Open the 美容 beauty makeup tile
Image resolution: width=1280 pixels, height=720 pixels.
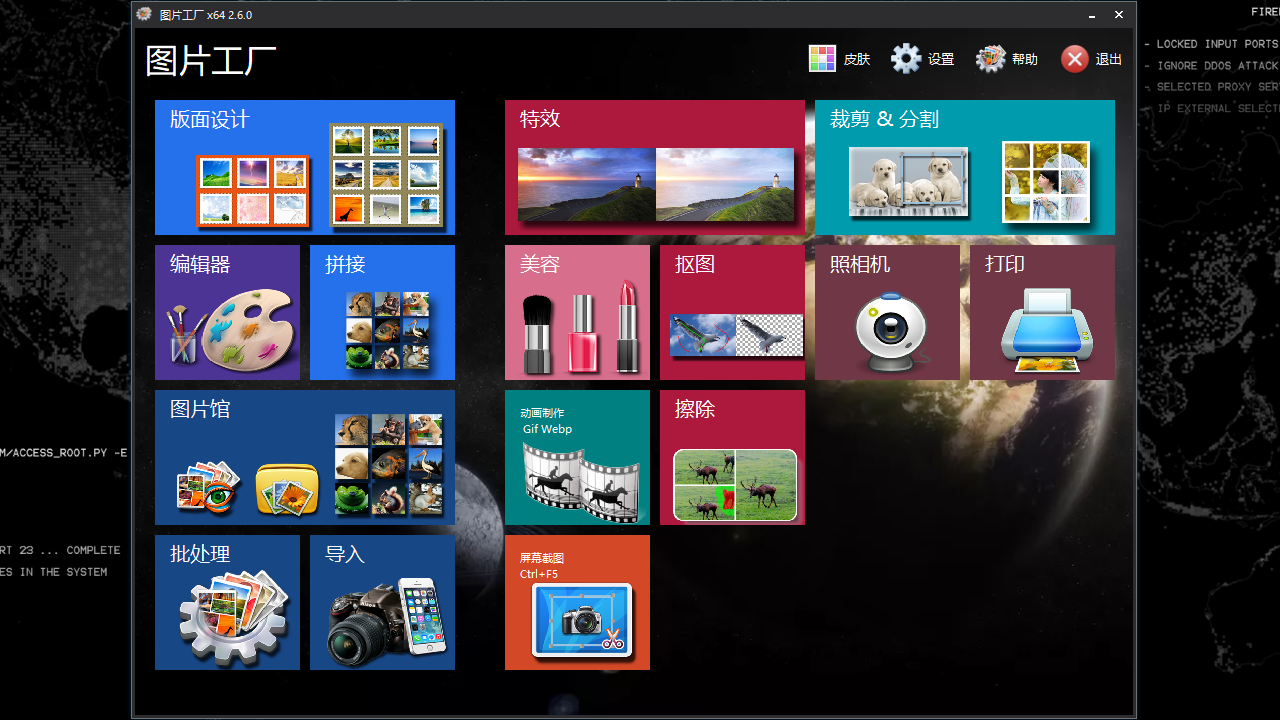[x=577, y=312]
